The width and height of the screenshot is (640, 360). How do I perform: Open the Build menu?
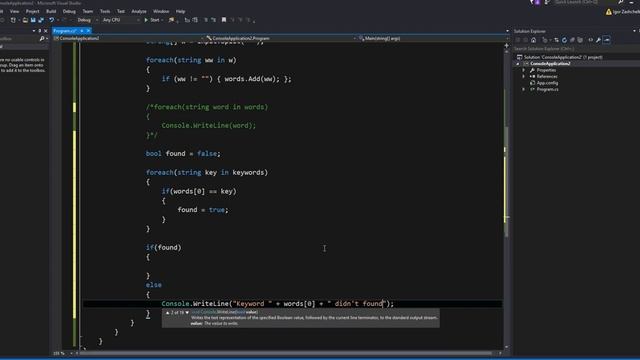(x=51, y=11)
